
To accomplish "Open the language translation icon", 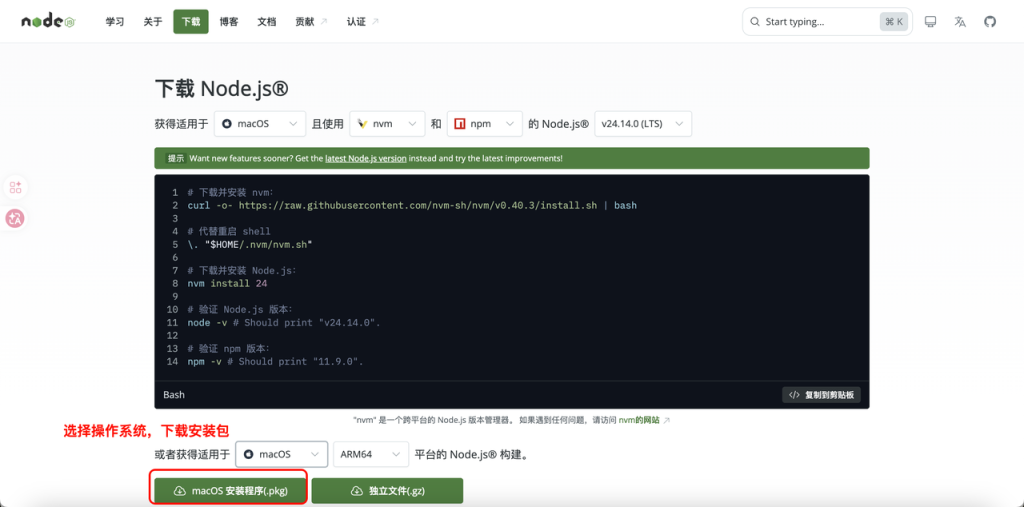I will [x=960, y=21].
